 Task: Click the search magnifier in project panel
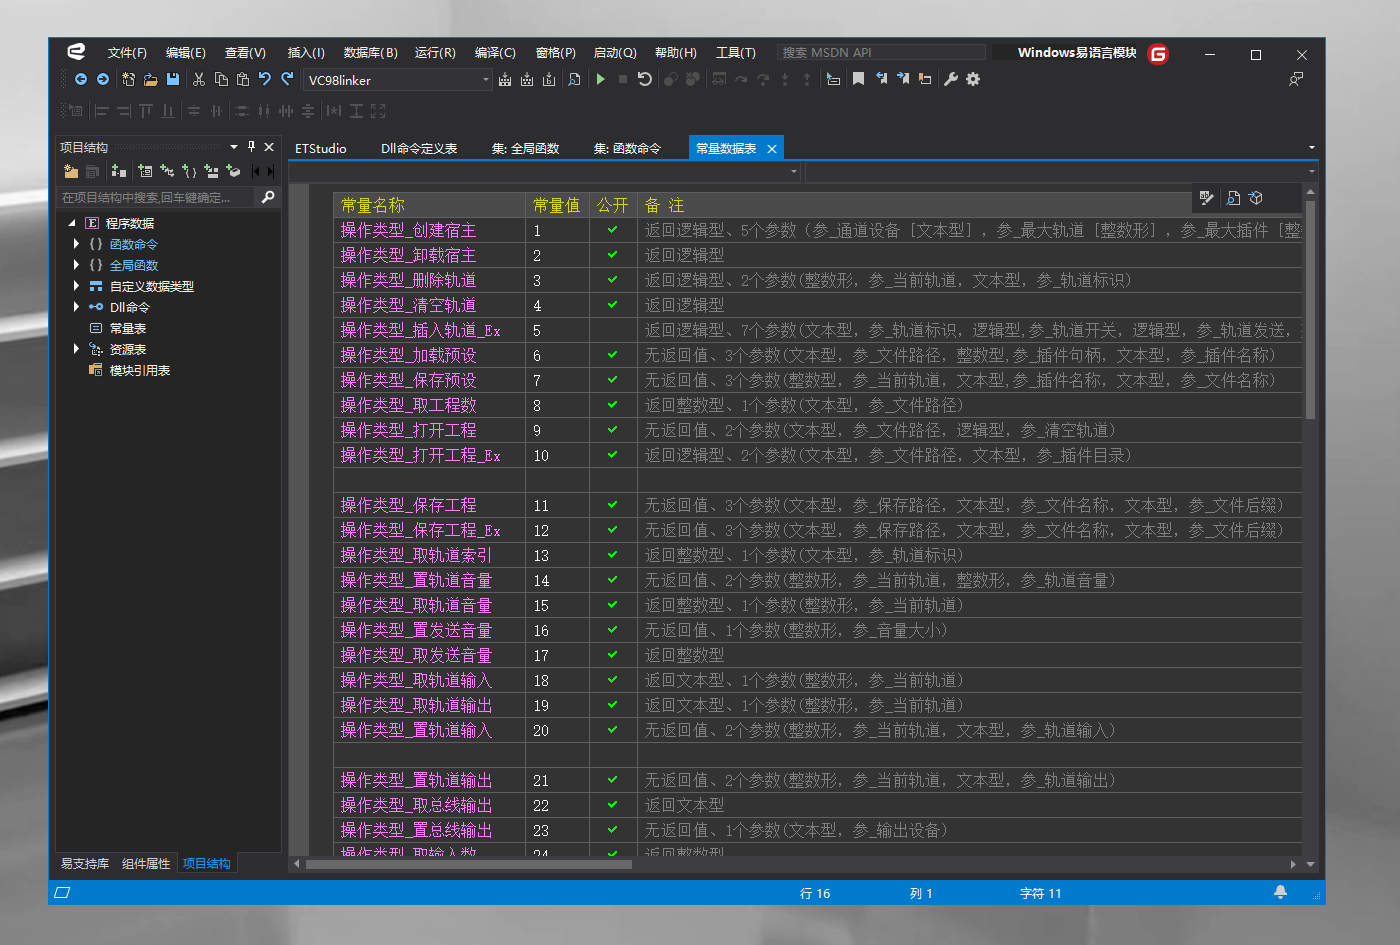[268, 197]
